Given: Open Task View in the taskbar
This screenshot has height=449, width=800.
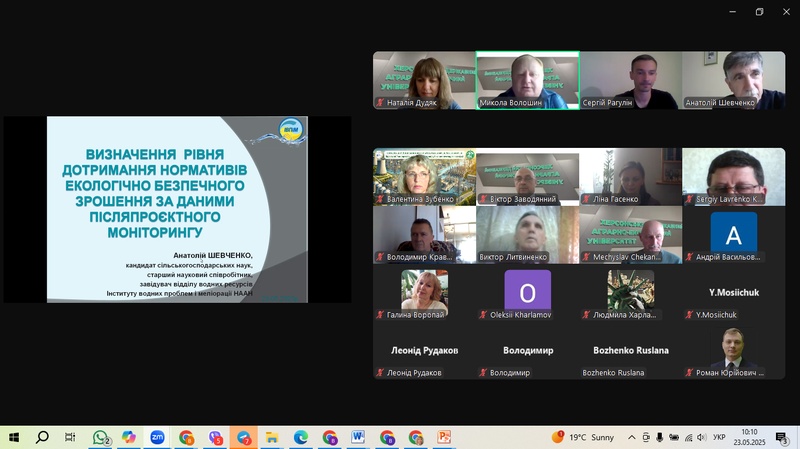Looking at the screenshot, I should point(70,437).
